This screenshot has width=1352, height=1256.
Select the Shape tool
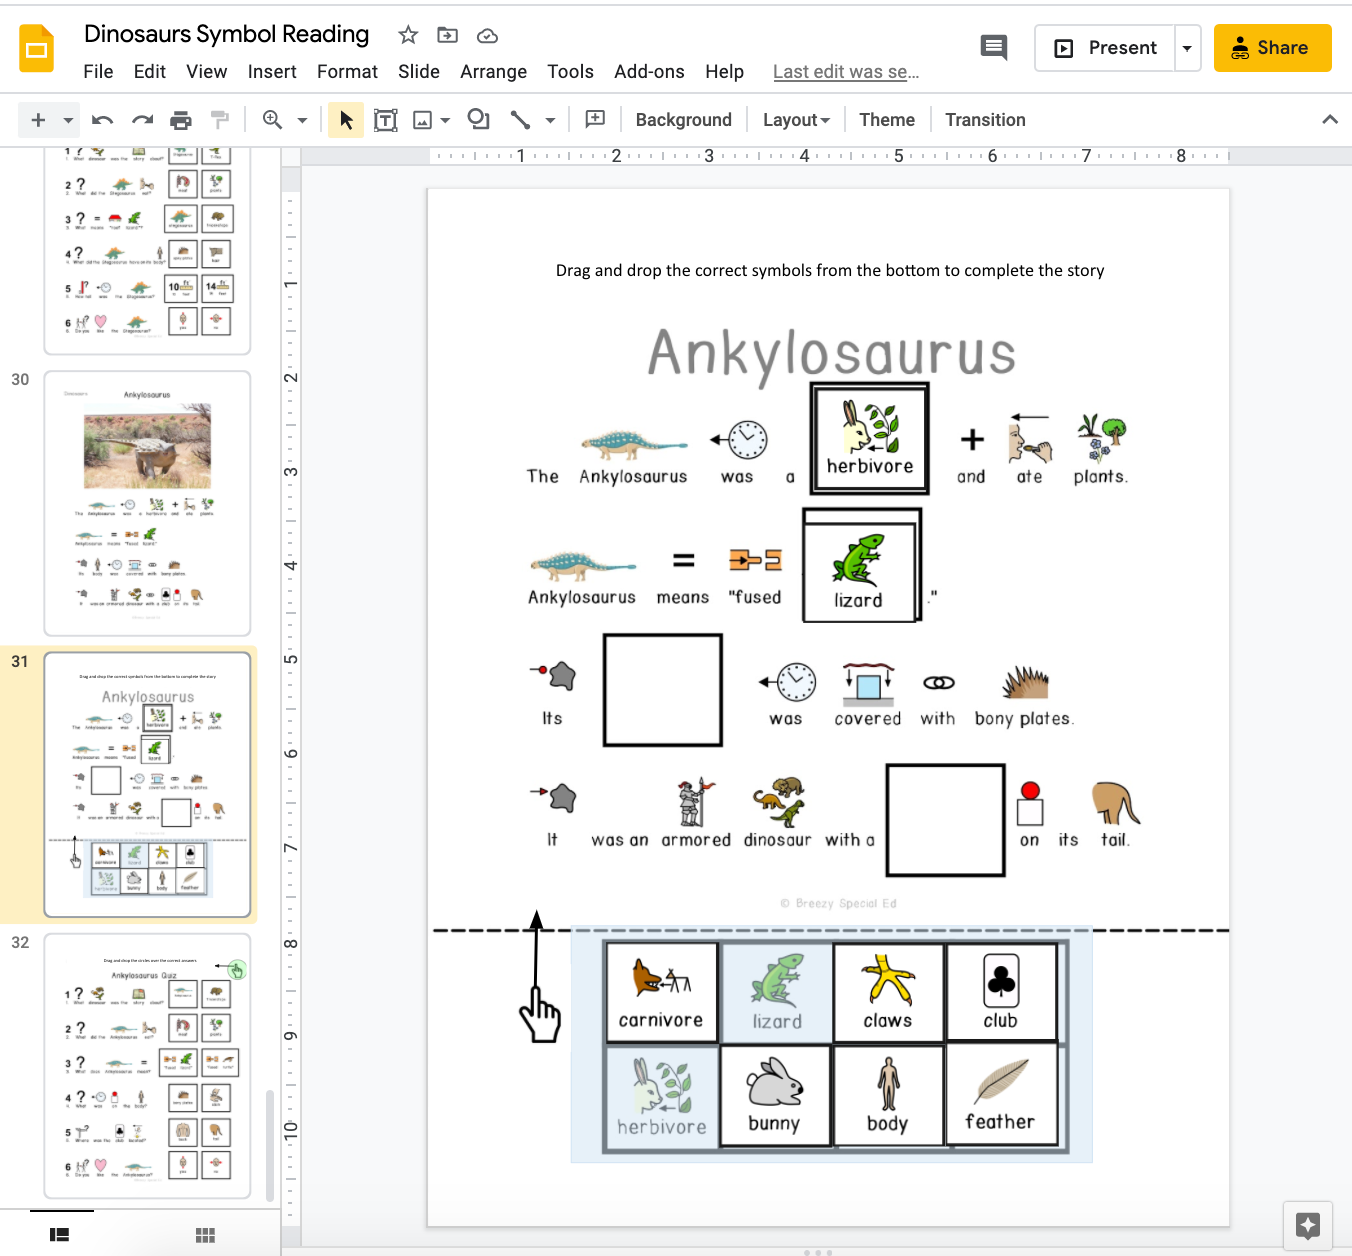click(x=479, y=120)
